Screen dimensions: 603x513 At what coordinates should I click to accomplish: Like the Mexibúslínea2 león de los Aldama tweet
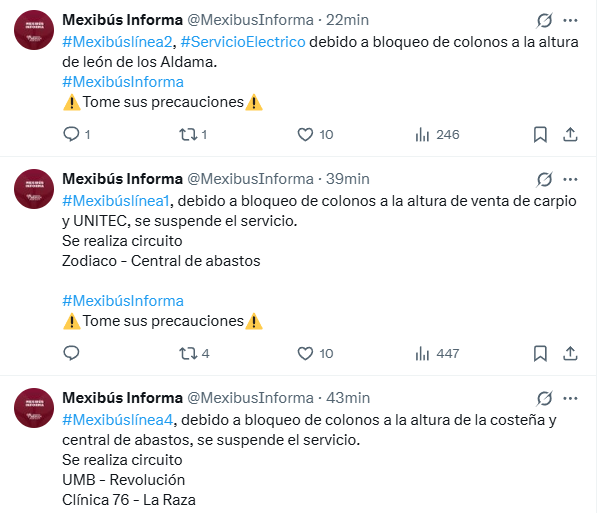(x=306, y=134)
